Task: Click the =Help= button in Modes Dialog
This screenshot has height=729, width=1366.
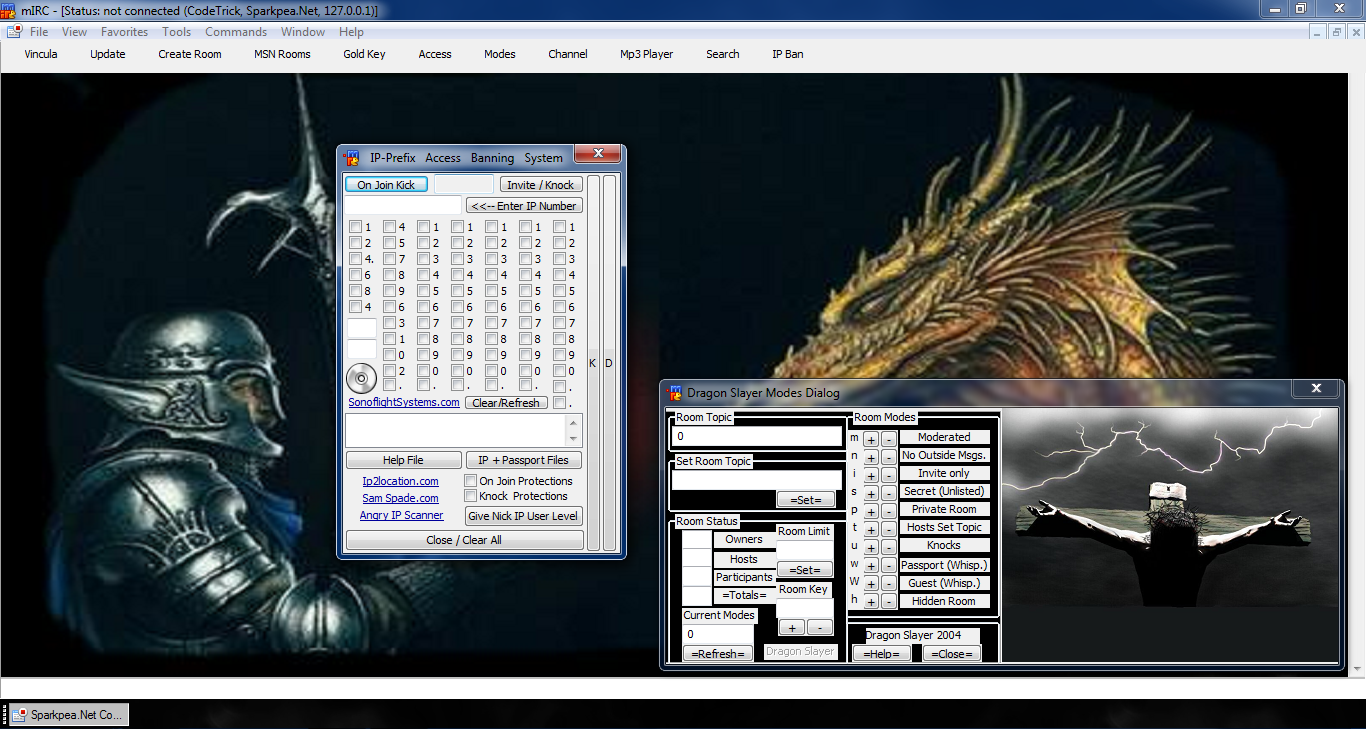Action: click(x=881, y=654)
